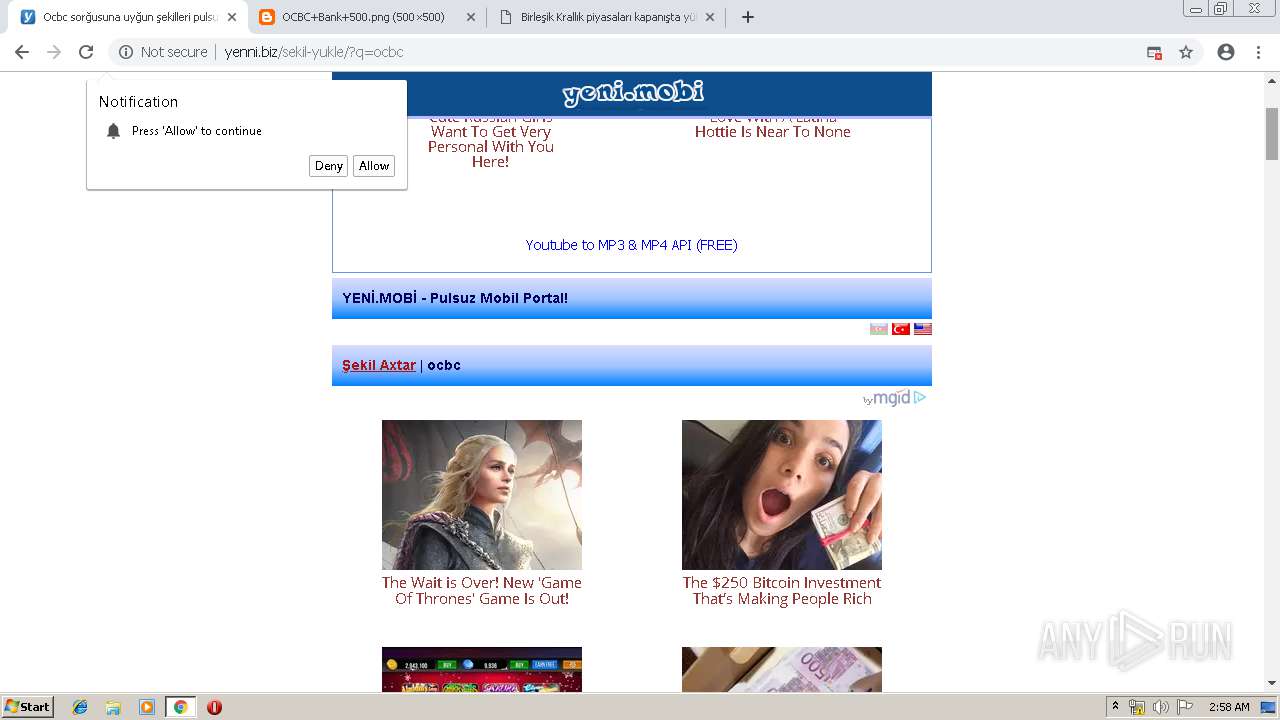Viewport: 1280px width, 720px height.
Task: Click 'Hottie Is Near To None' ad link
Action: pos(773,129)
